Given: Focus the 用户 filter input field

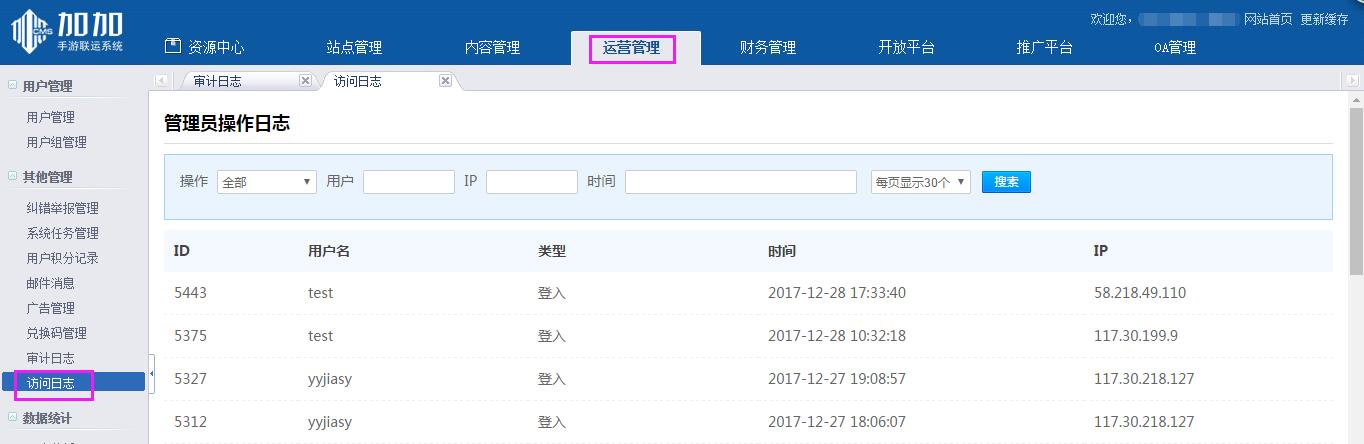Looking at the screenshot, I should 408,182.
